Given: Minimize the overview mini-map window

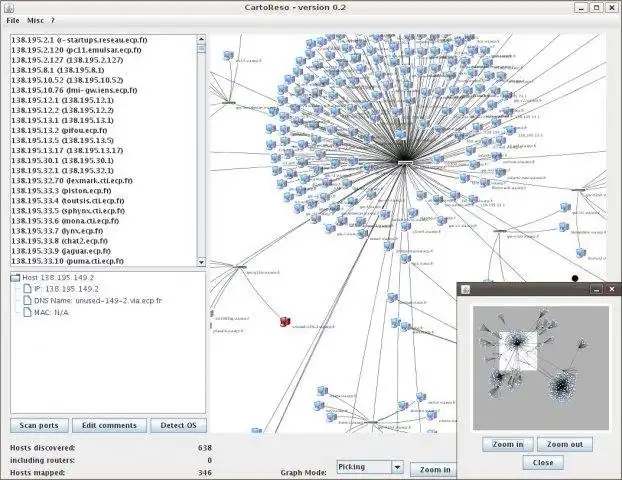Looking at the screenshot, I should pos(596,290).
